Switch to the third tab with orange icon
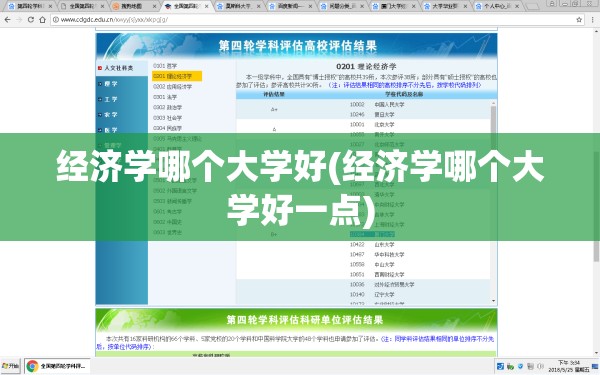Viewport: 600px width, 375px height. pyautogui.click(x=135, y=6)
